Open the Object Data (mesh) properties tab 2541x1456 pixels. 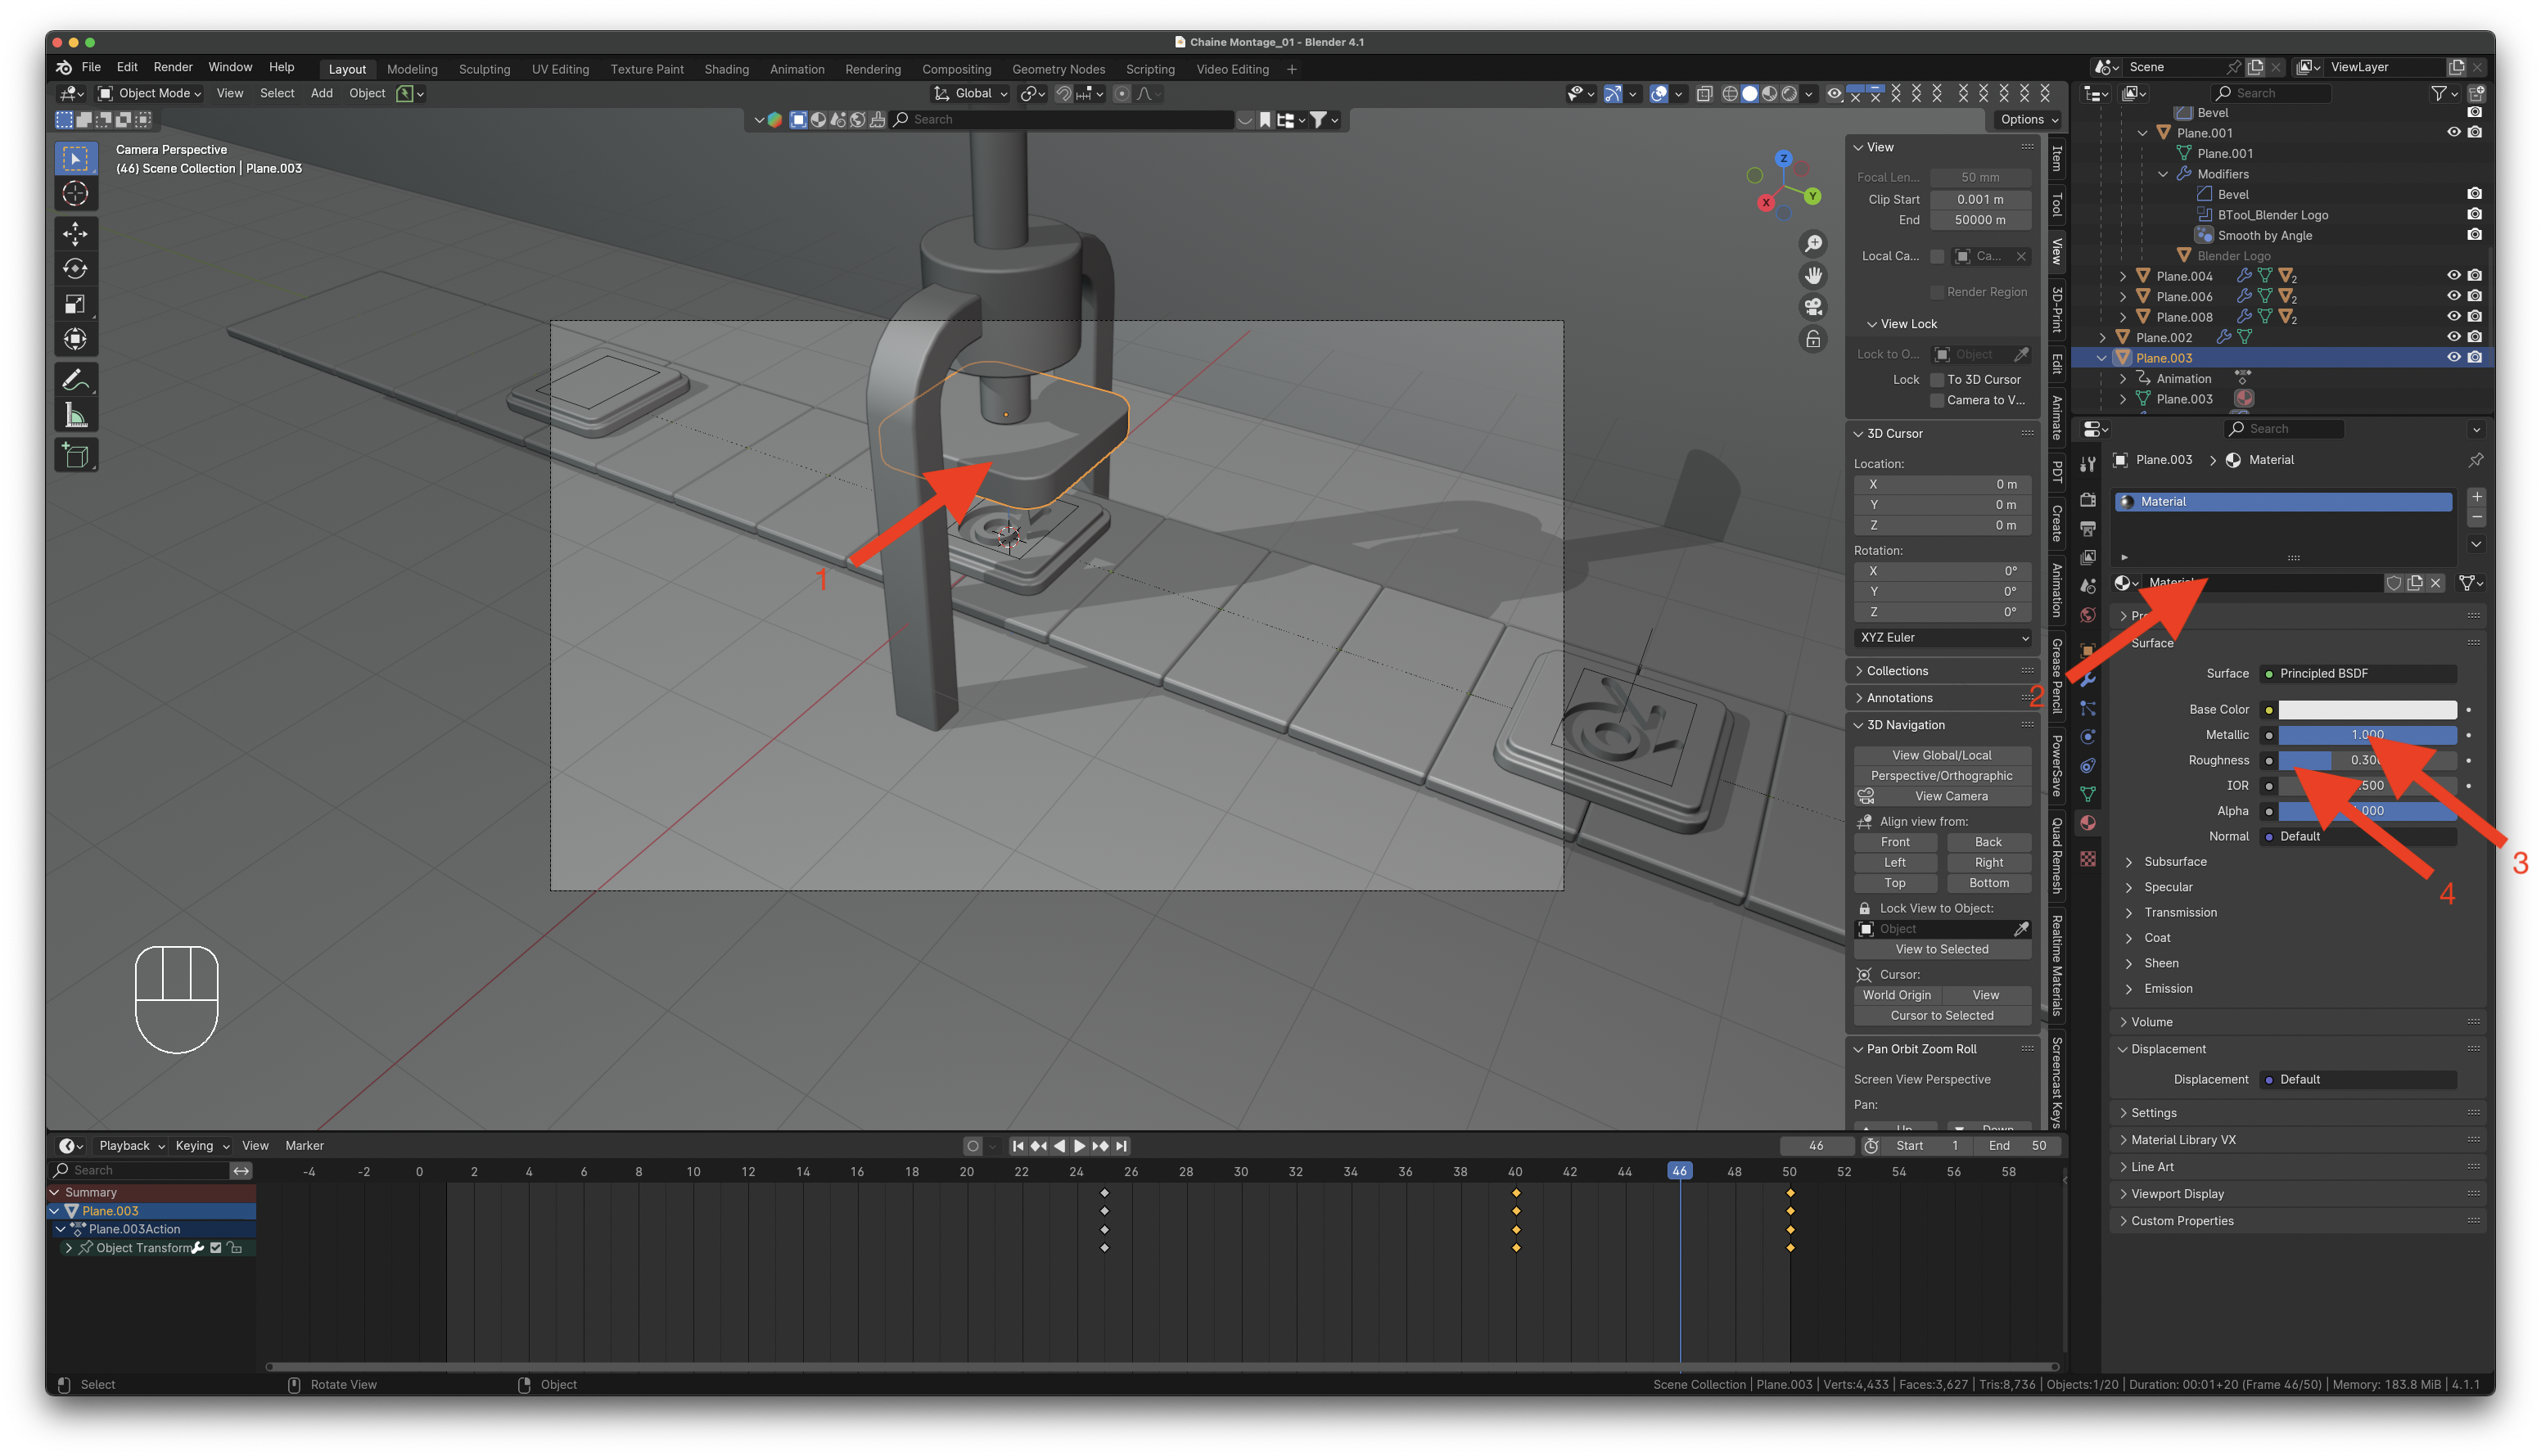[2087, 795]
